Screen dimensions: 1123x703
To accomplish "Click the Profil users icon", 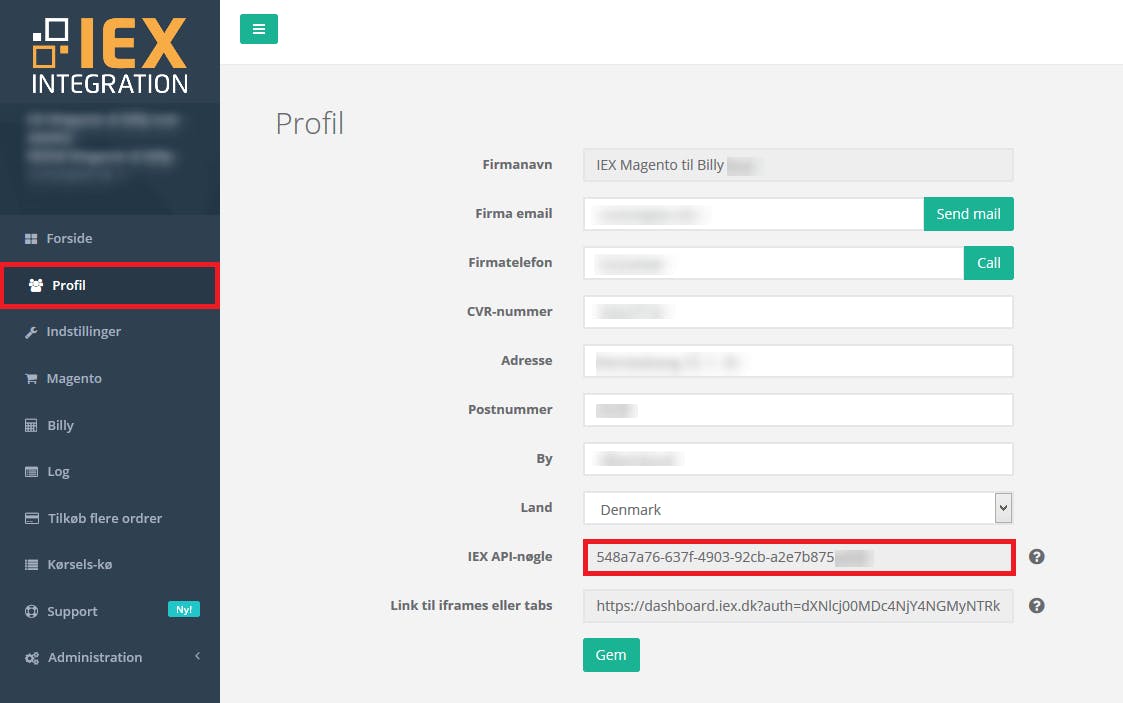I will tap(36, 285).
